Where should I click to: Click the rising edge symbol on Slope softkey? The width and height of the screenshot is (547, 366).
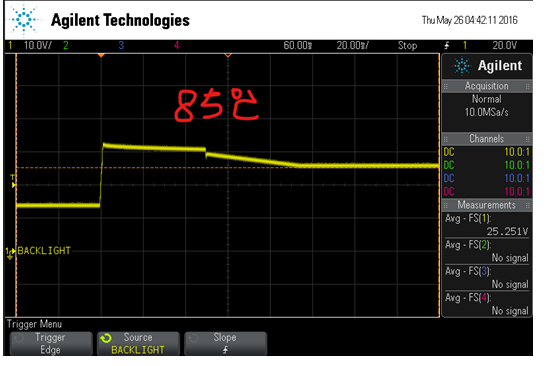click(225, 350)
